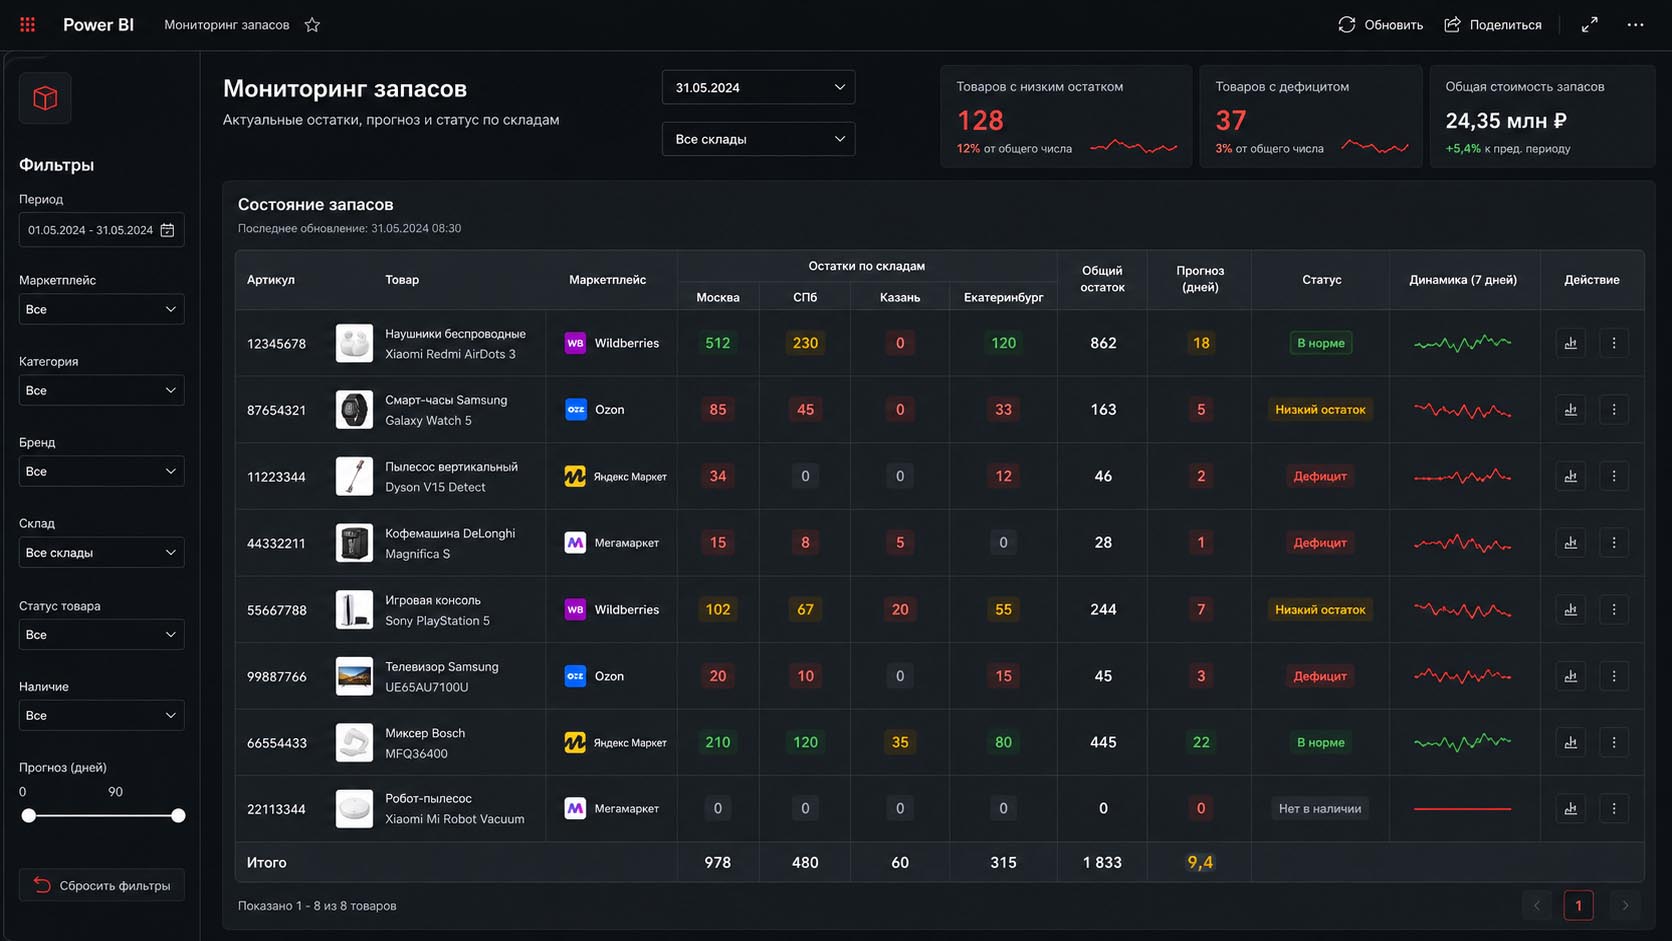Open row menu for Samsung Galaxy Watch 5
Image resolution: width=1672 pixels, height=941 pixels.
[x=1614, y=409]
